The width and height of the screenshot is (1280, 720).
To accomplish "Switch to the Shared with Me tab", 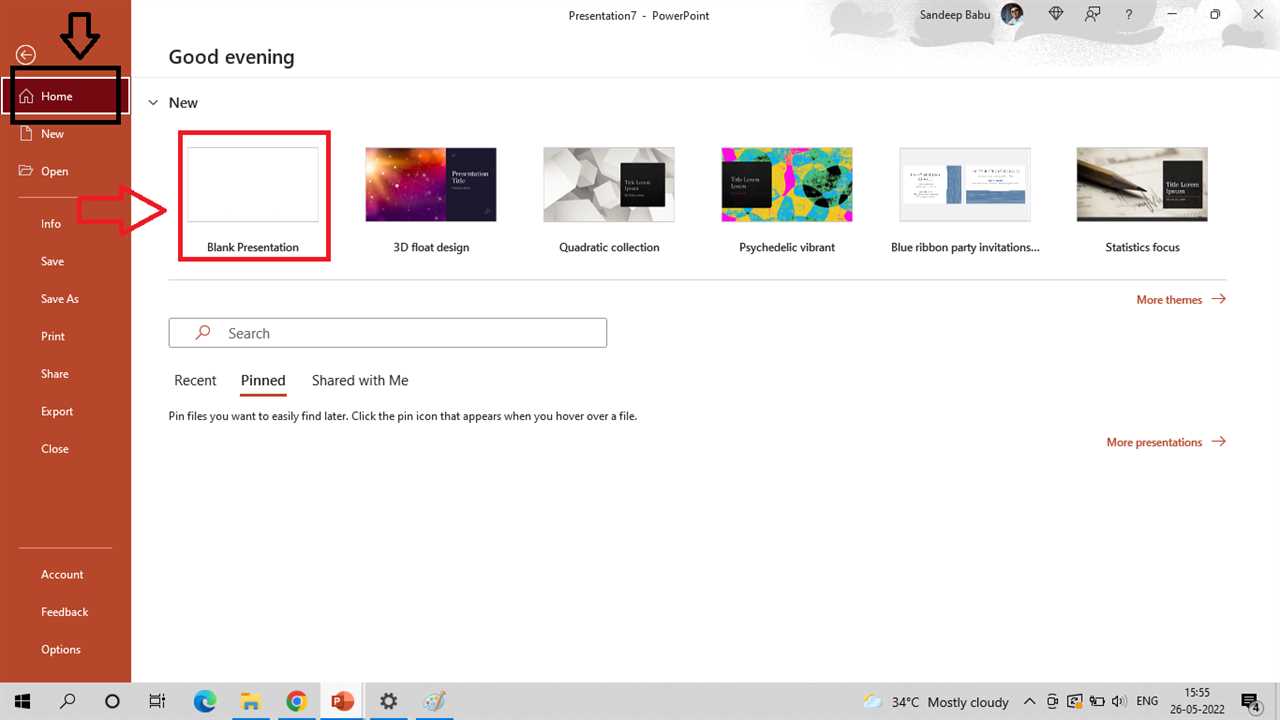I will tap(360, 381).
